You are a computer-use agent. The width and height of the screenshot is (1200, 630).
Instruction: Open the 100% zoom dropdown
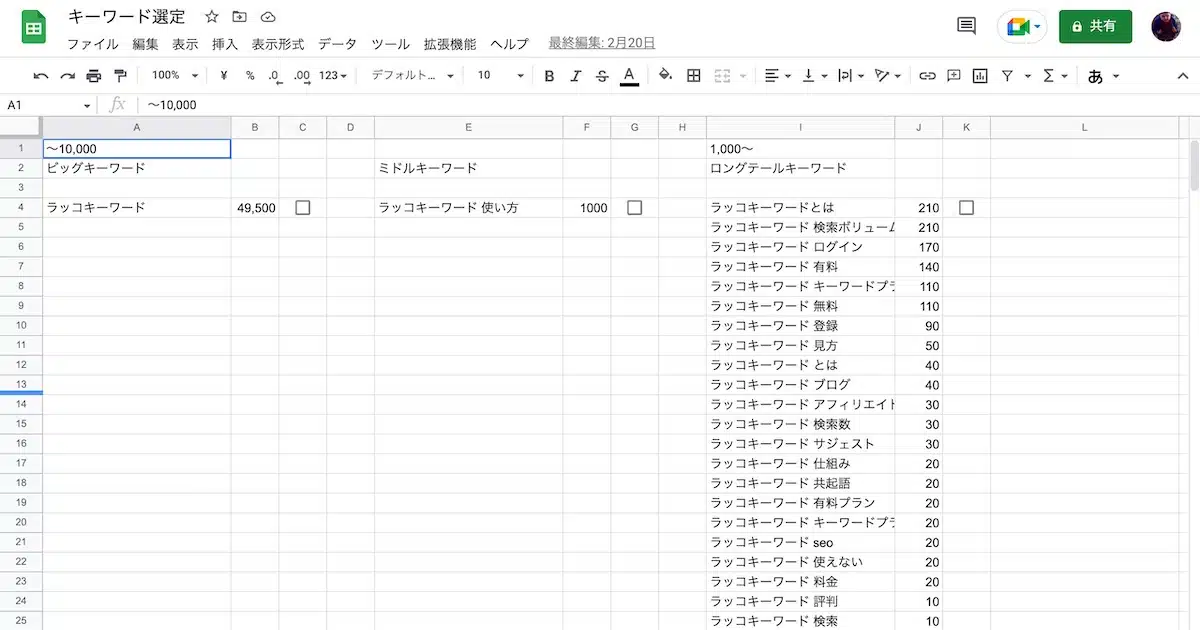tap(175, 76)
